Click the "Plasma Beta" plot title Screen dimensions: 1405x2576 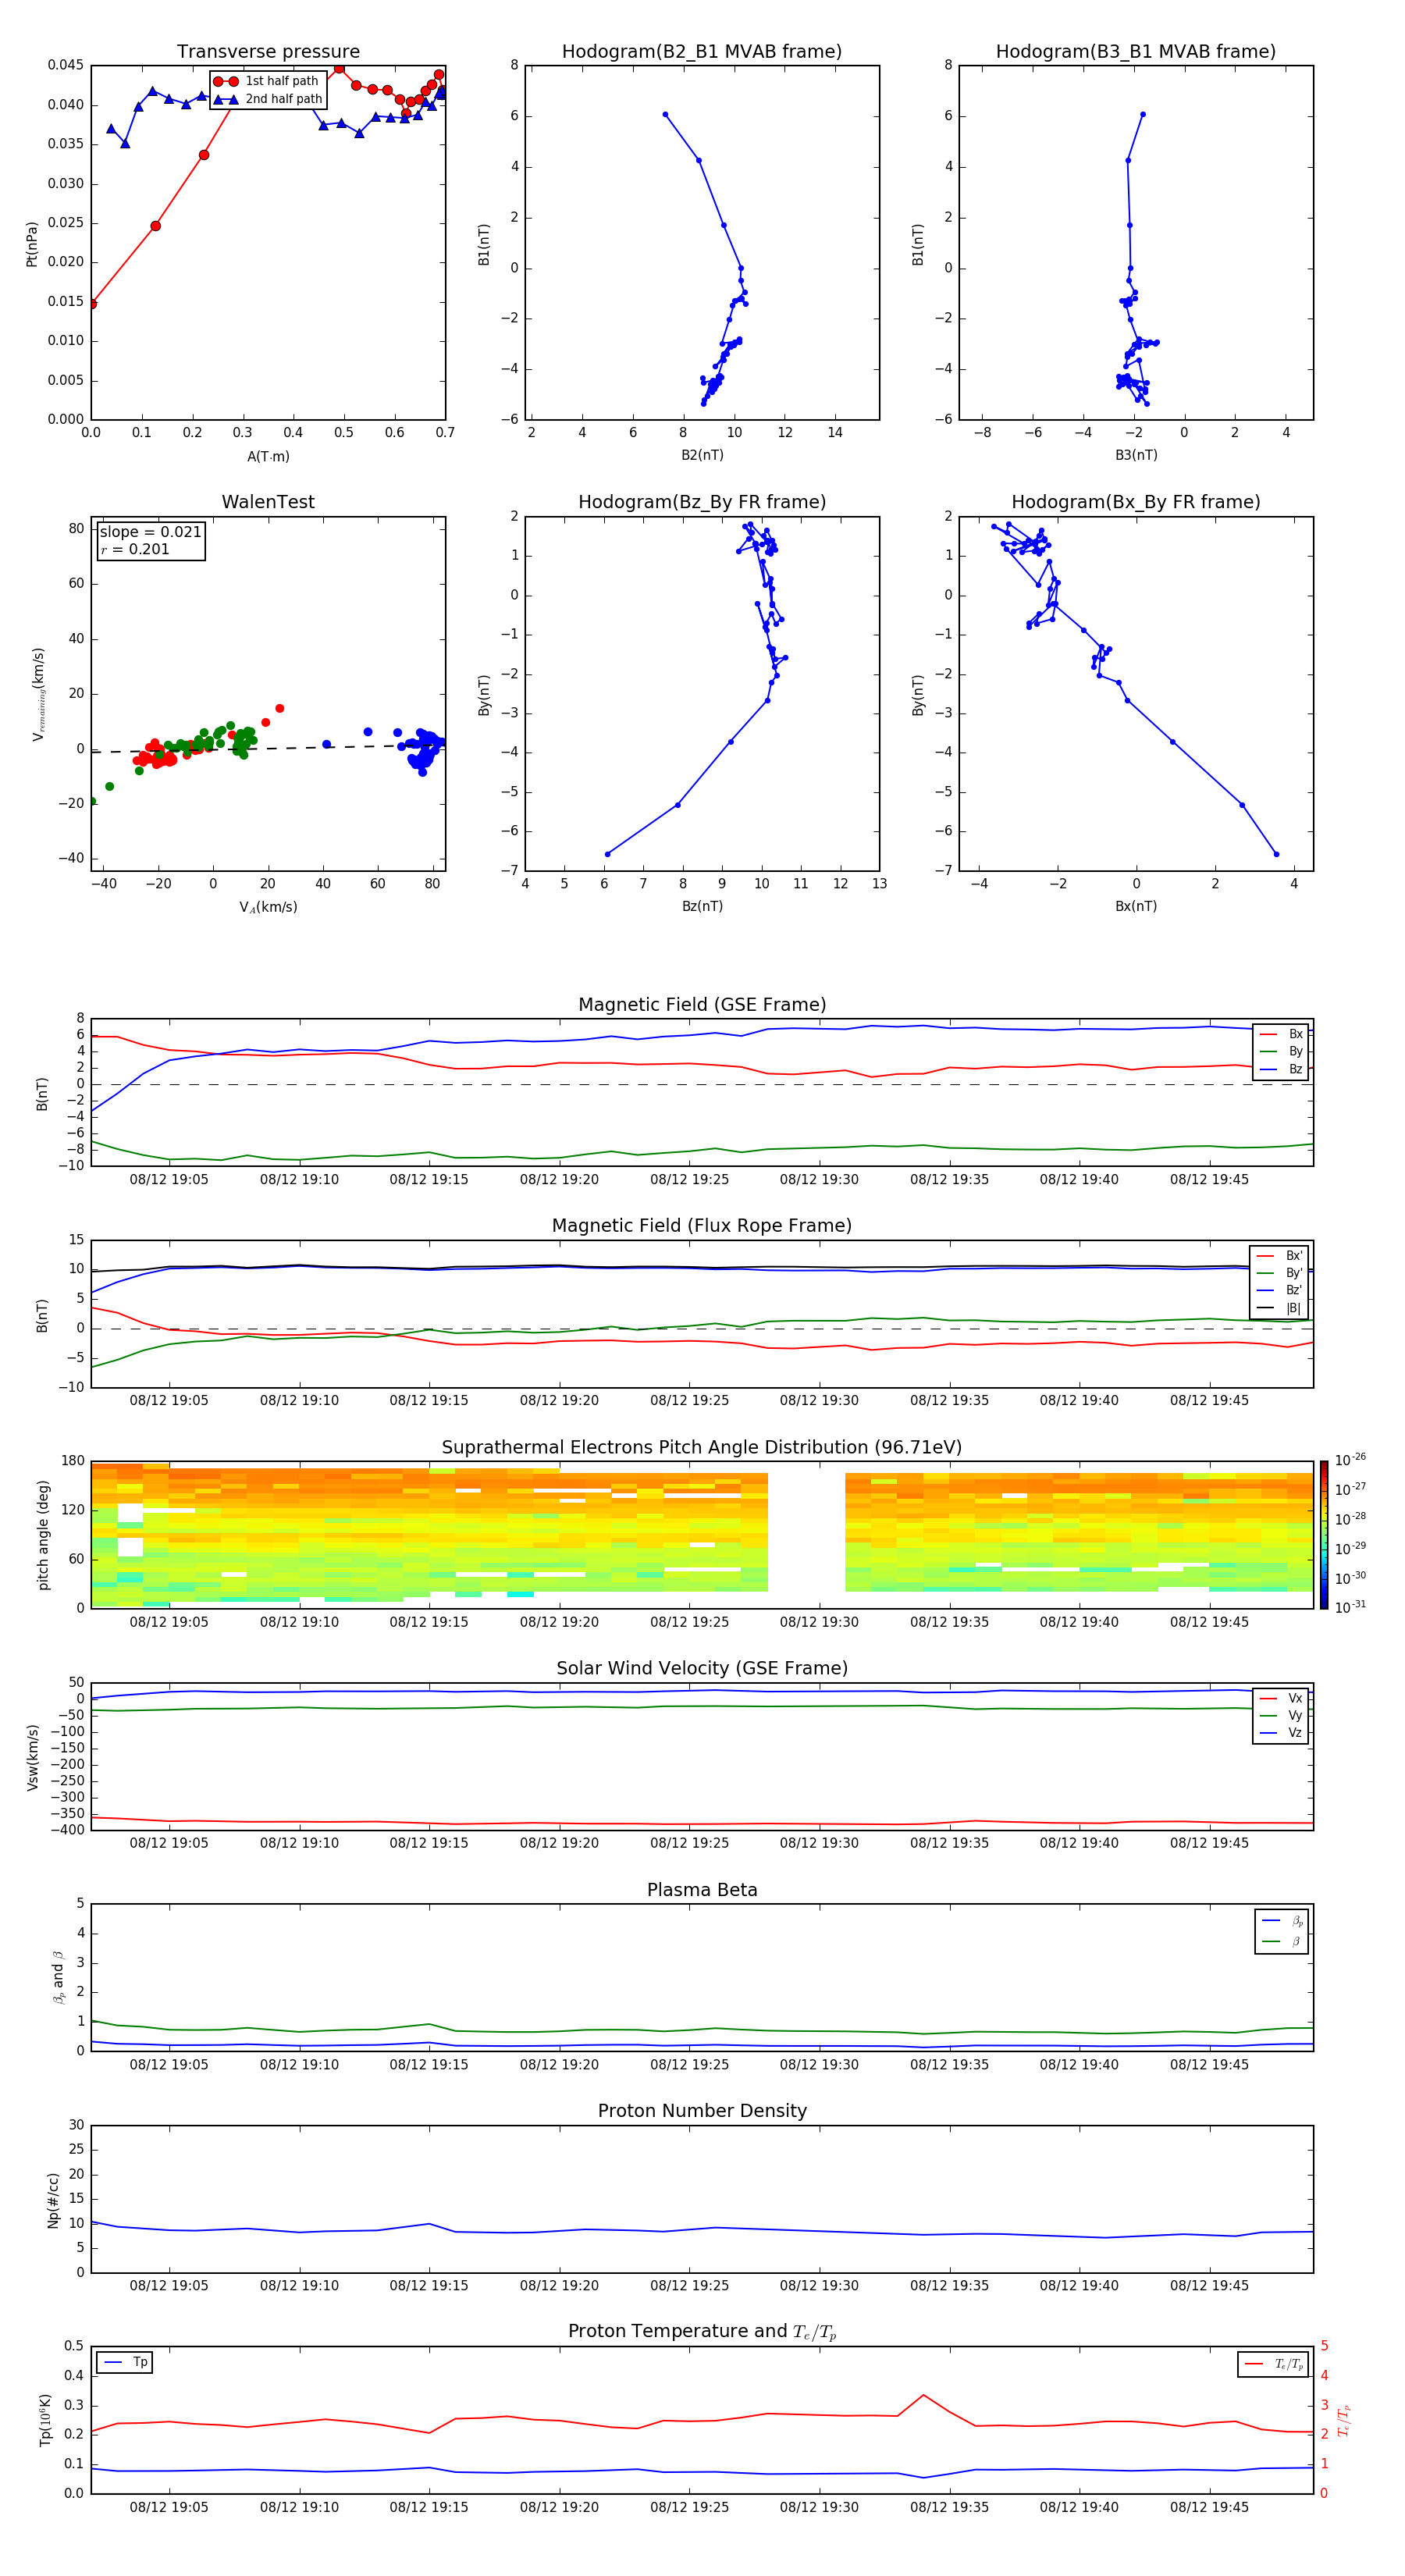[702, 1890]
